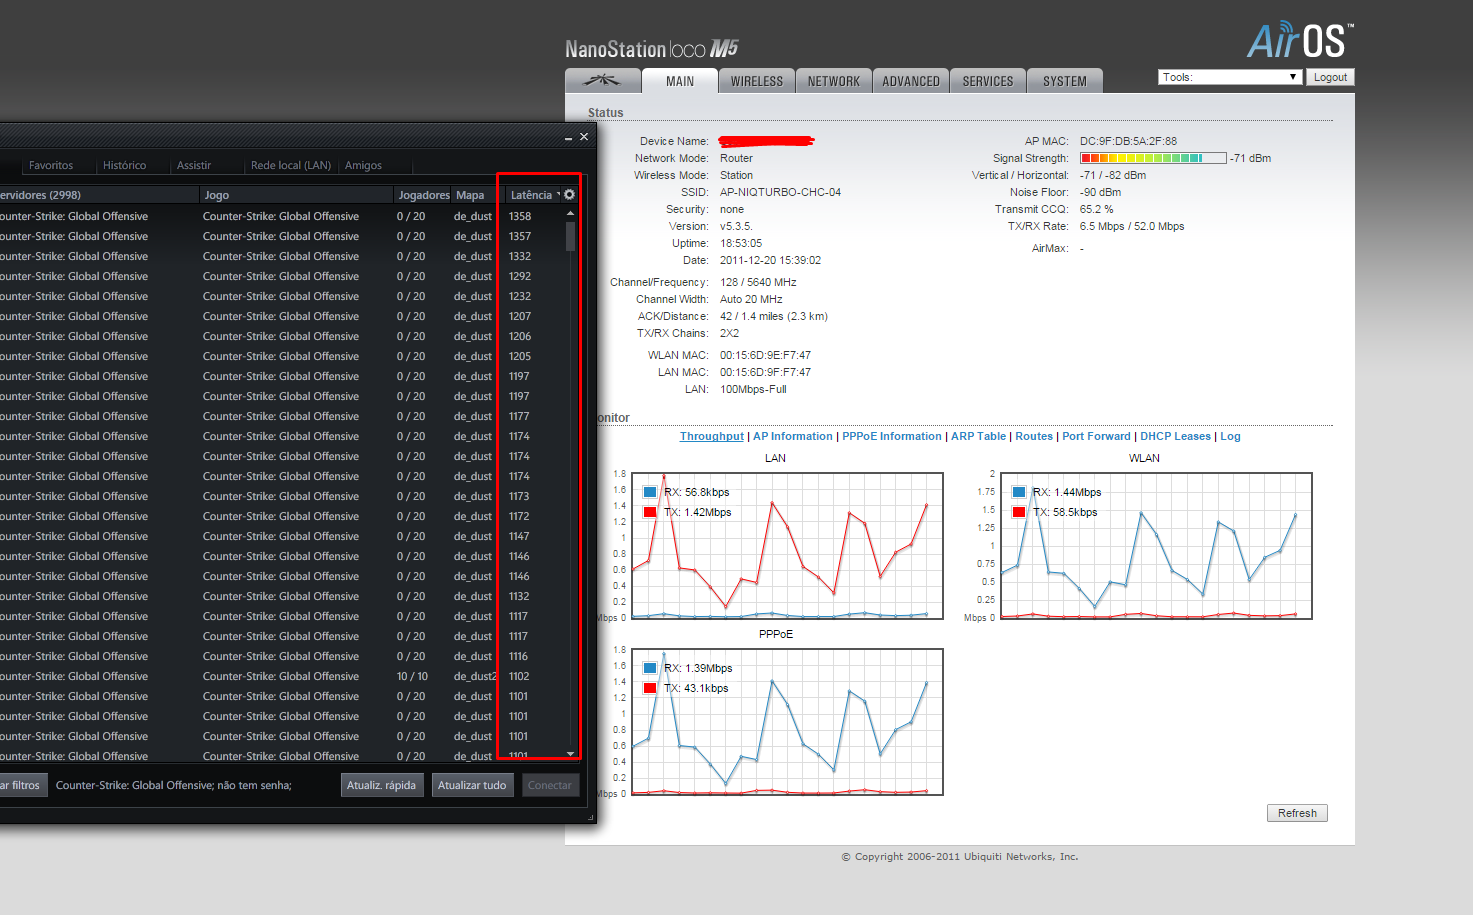This screenshot has height=915, width=1473.
Task: Sort server list by Mapa column
Action: tap(470, 195)
